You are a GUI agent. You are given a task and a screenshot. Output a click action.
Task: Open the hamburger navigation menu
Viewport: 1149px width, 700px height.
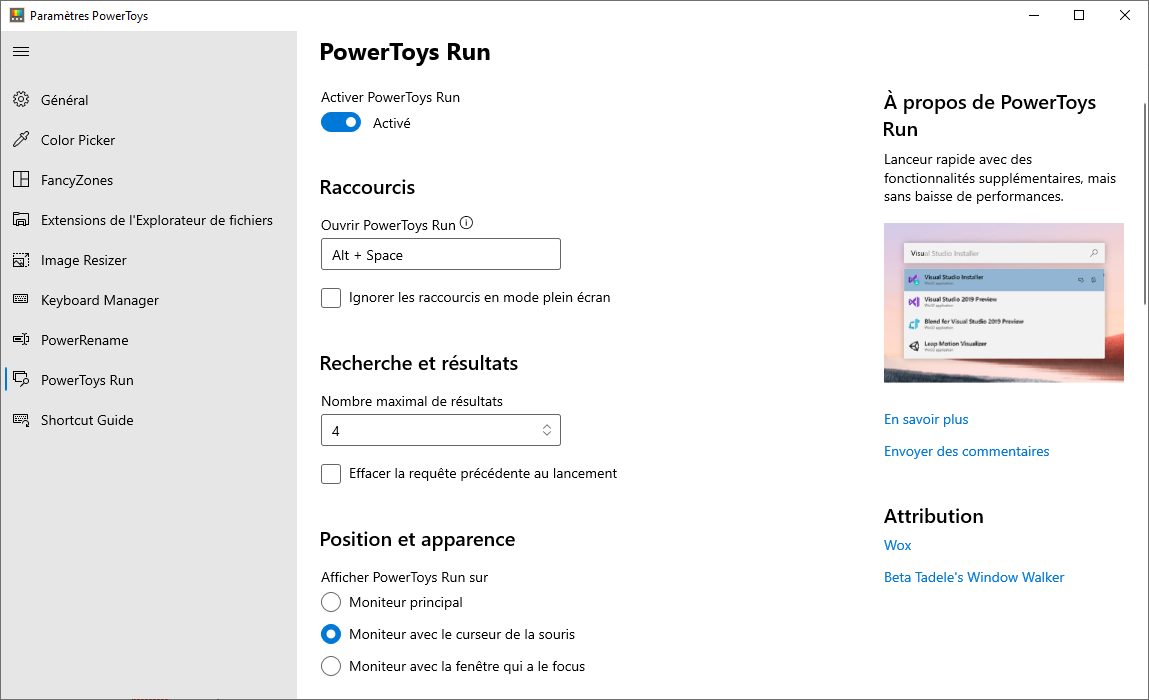(21, 51)
